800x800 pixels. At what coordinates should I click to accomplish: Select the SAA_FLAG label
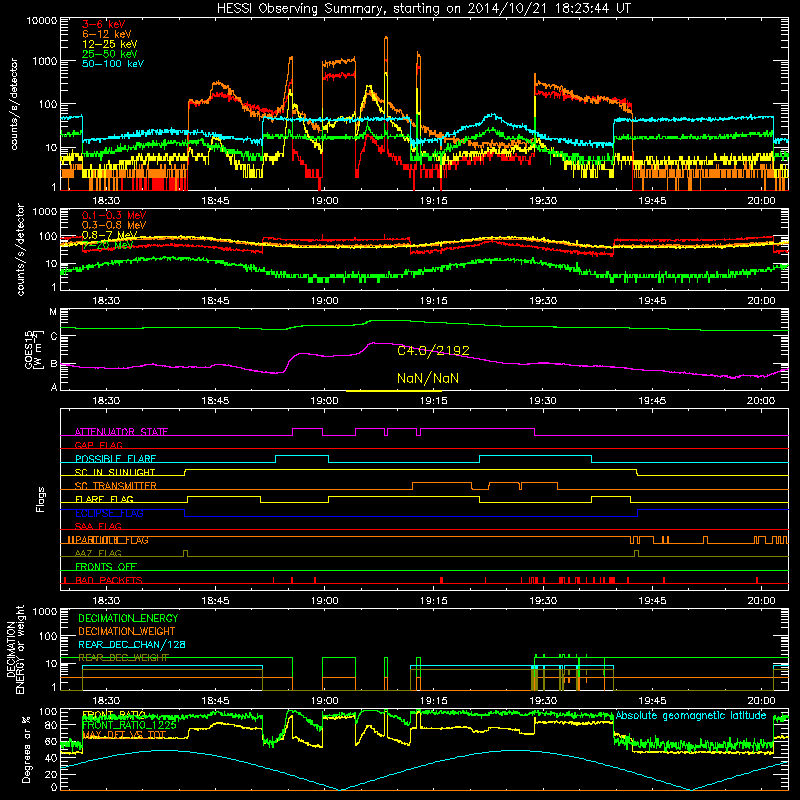(98, 526)
